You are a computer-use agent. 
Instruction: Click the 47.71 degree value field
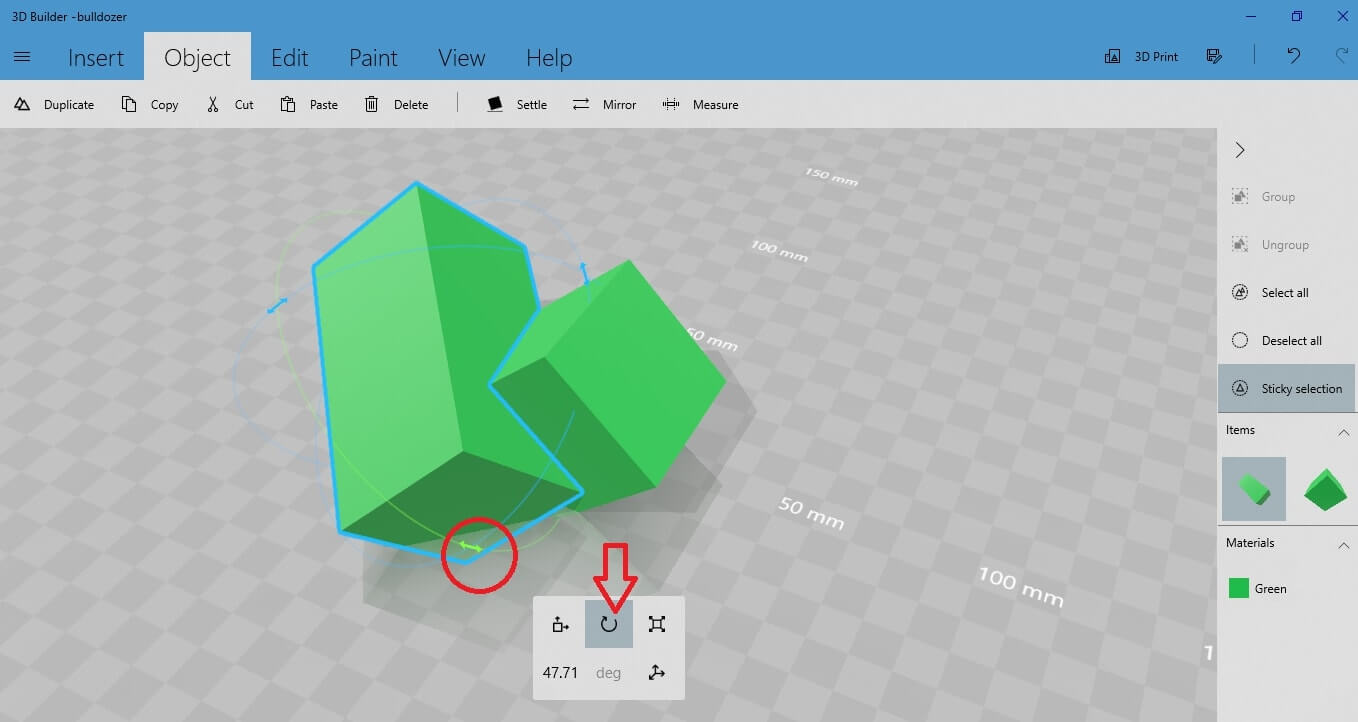[561, 673]
